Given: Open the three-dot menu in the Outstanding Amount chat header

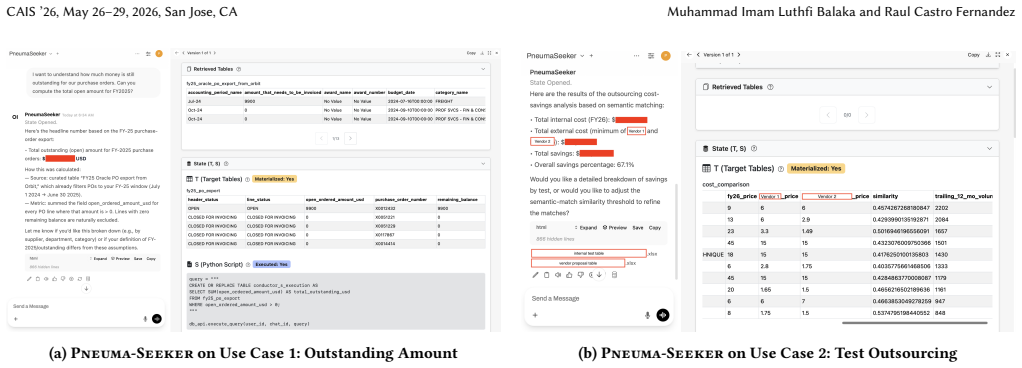Looking at the screenshot, I should [x=137, y=53].
